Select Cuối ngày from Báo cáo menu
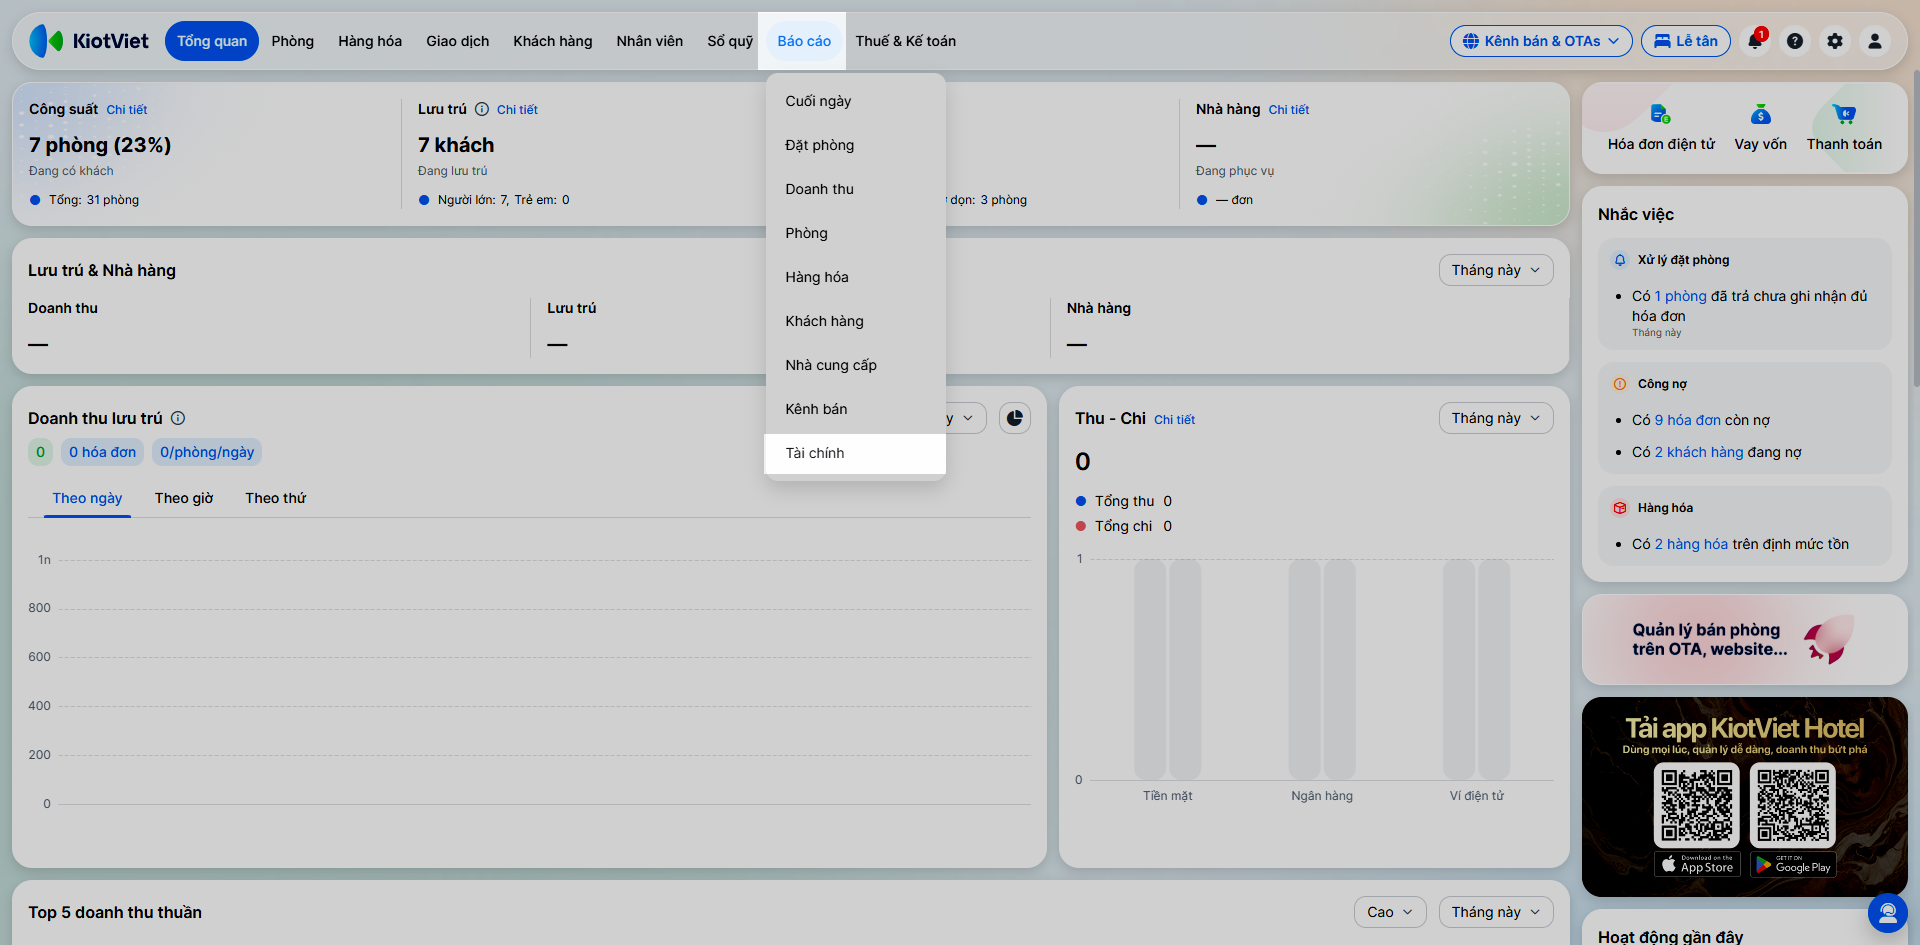This screenshot has width=1920, height=945. [x=855, y=101]
